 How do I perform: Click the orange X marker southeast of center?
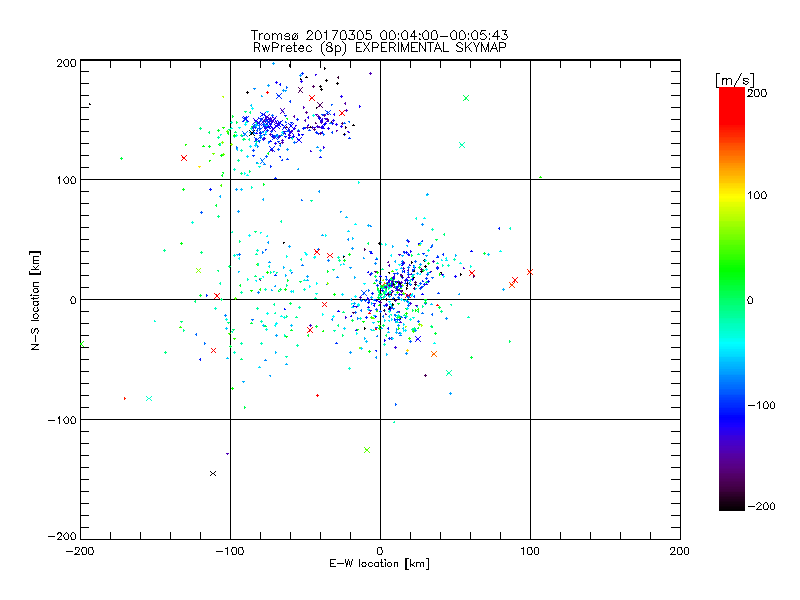[434, 354]
